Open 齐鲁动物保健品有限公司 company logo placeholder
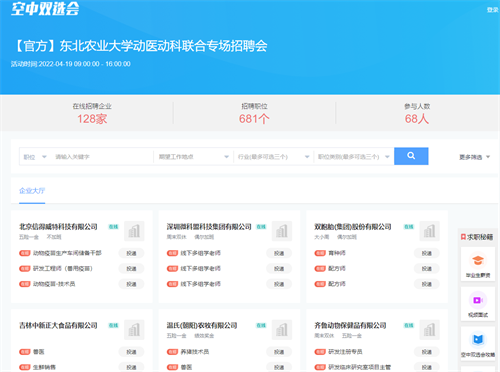Viewport: 500px width, 372px height. pyautogui.click(x=429, y=330)
